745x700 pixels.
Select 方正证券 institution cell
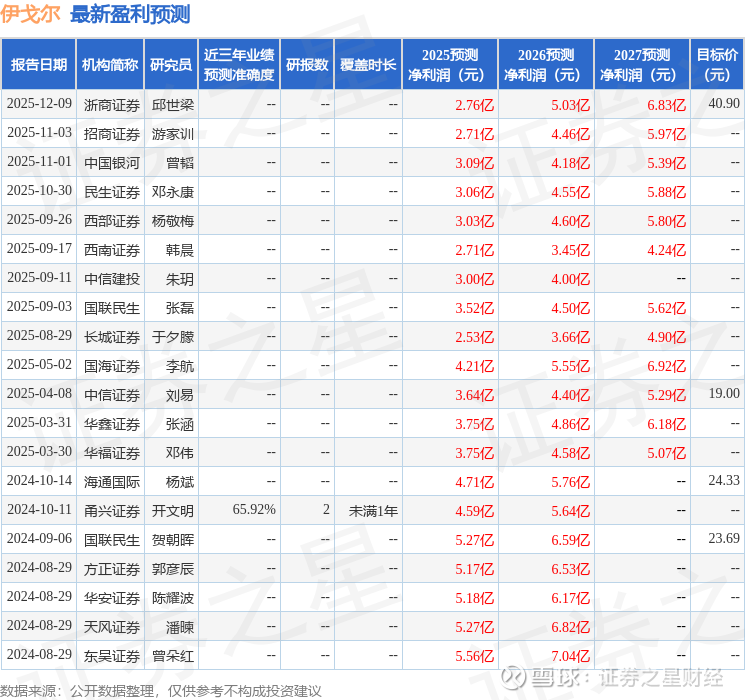(x=112, y=568)
